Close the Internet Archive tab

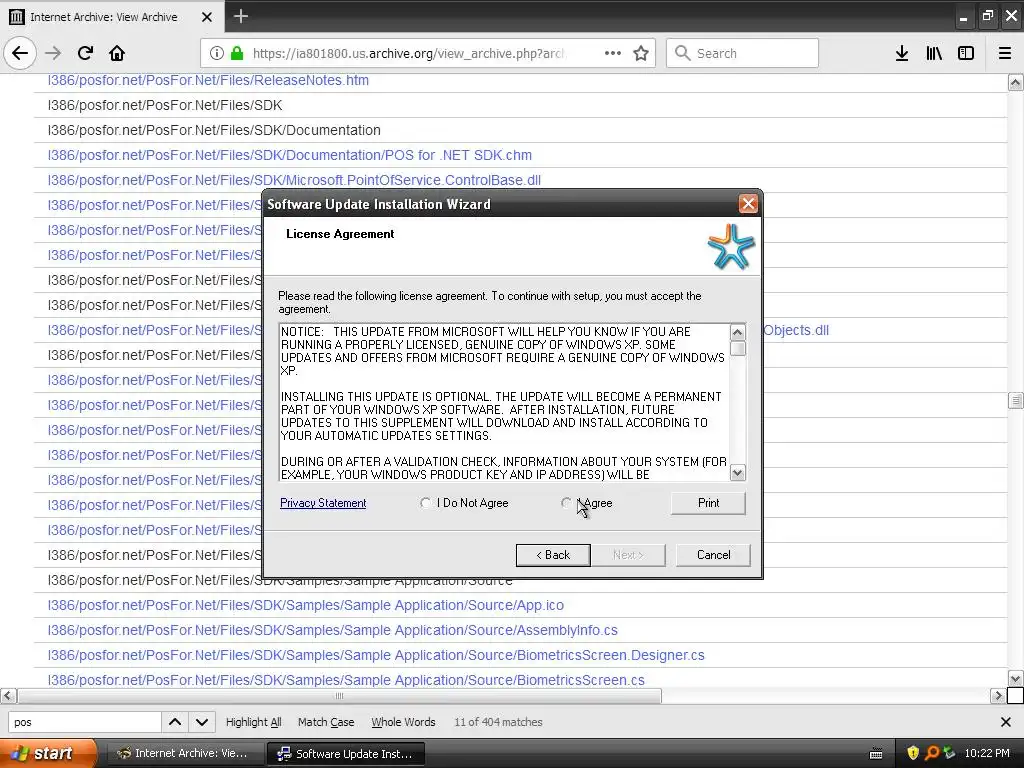point(206,17)
